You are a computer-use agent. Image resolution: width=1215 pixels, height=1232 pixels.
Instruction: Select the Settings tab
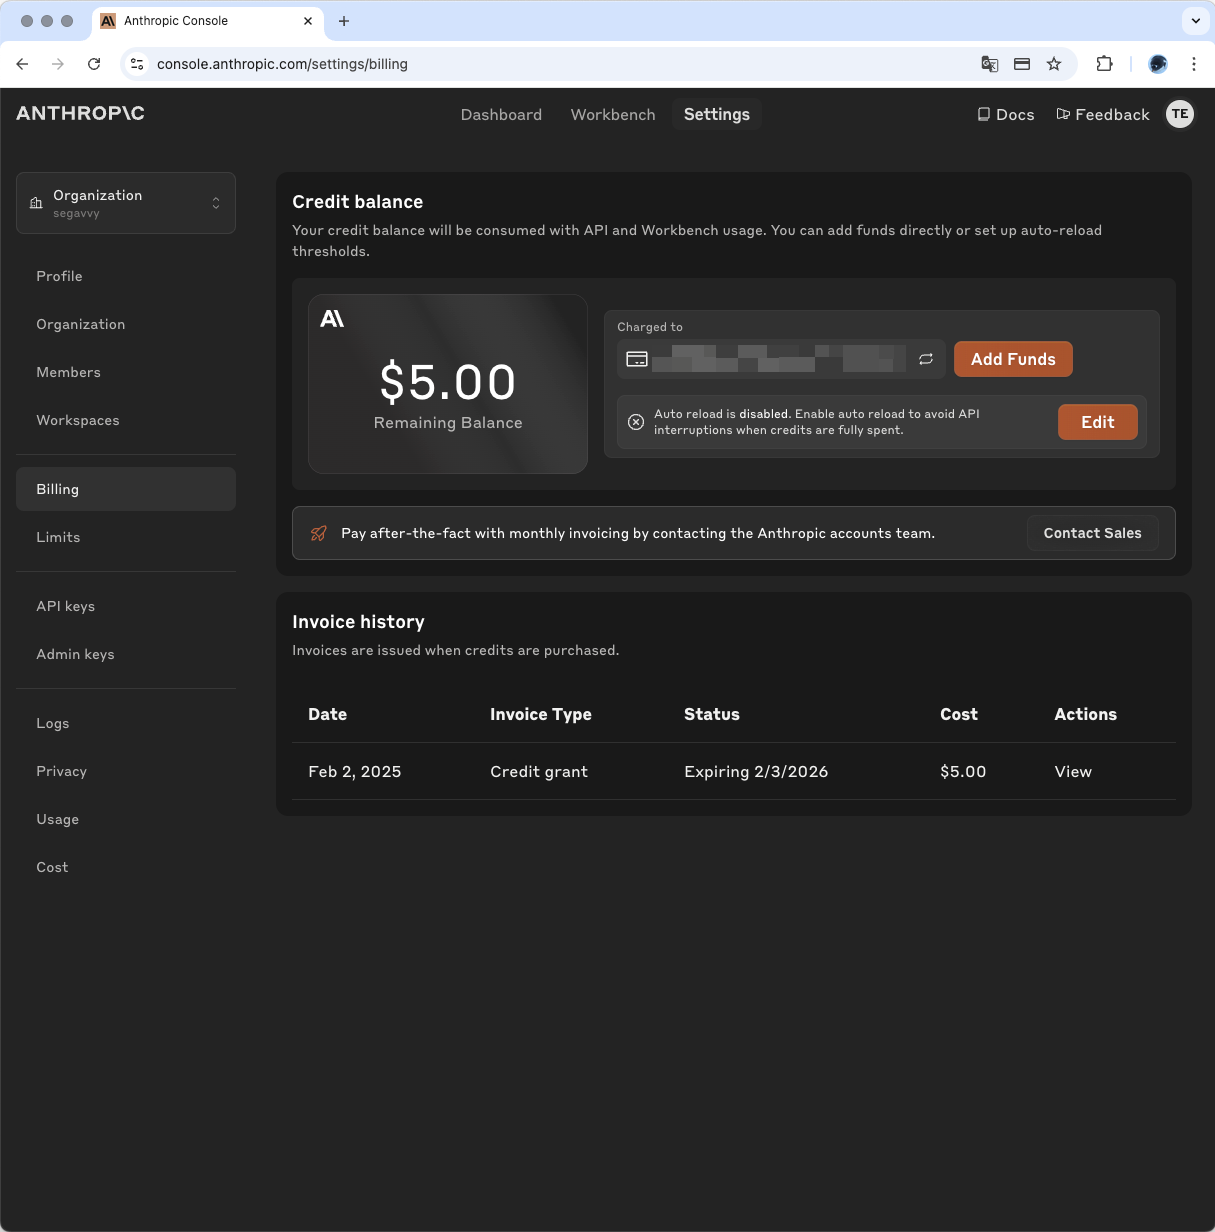click(717, 115)
